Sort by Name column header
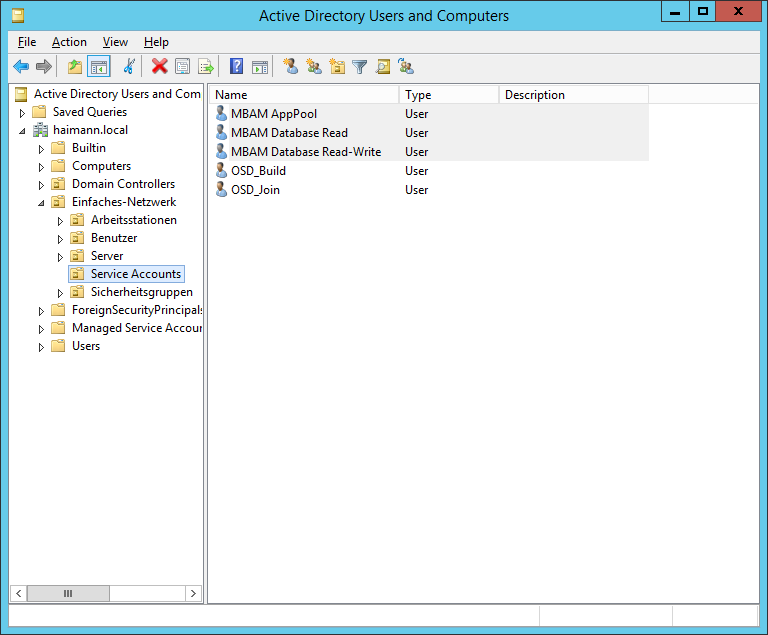Viewport: 768px width, 635px height. [x=304, y=95]
